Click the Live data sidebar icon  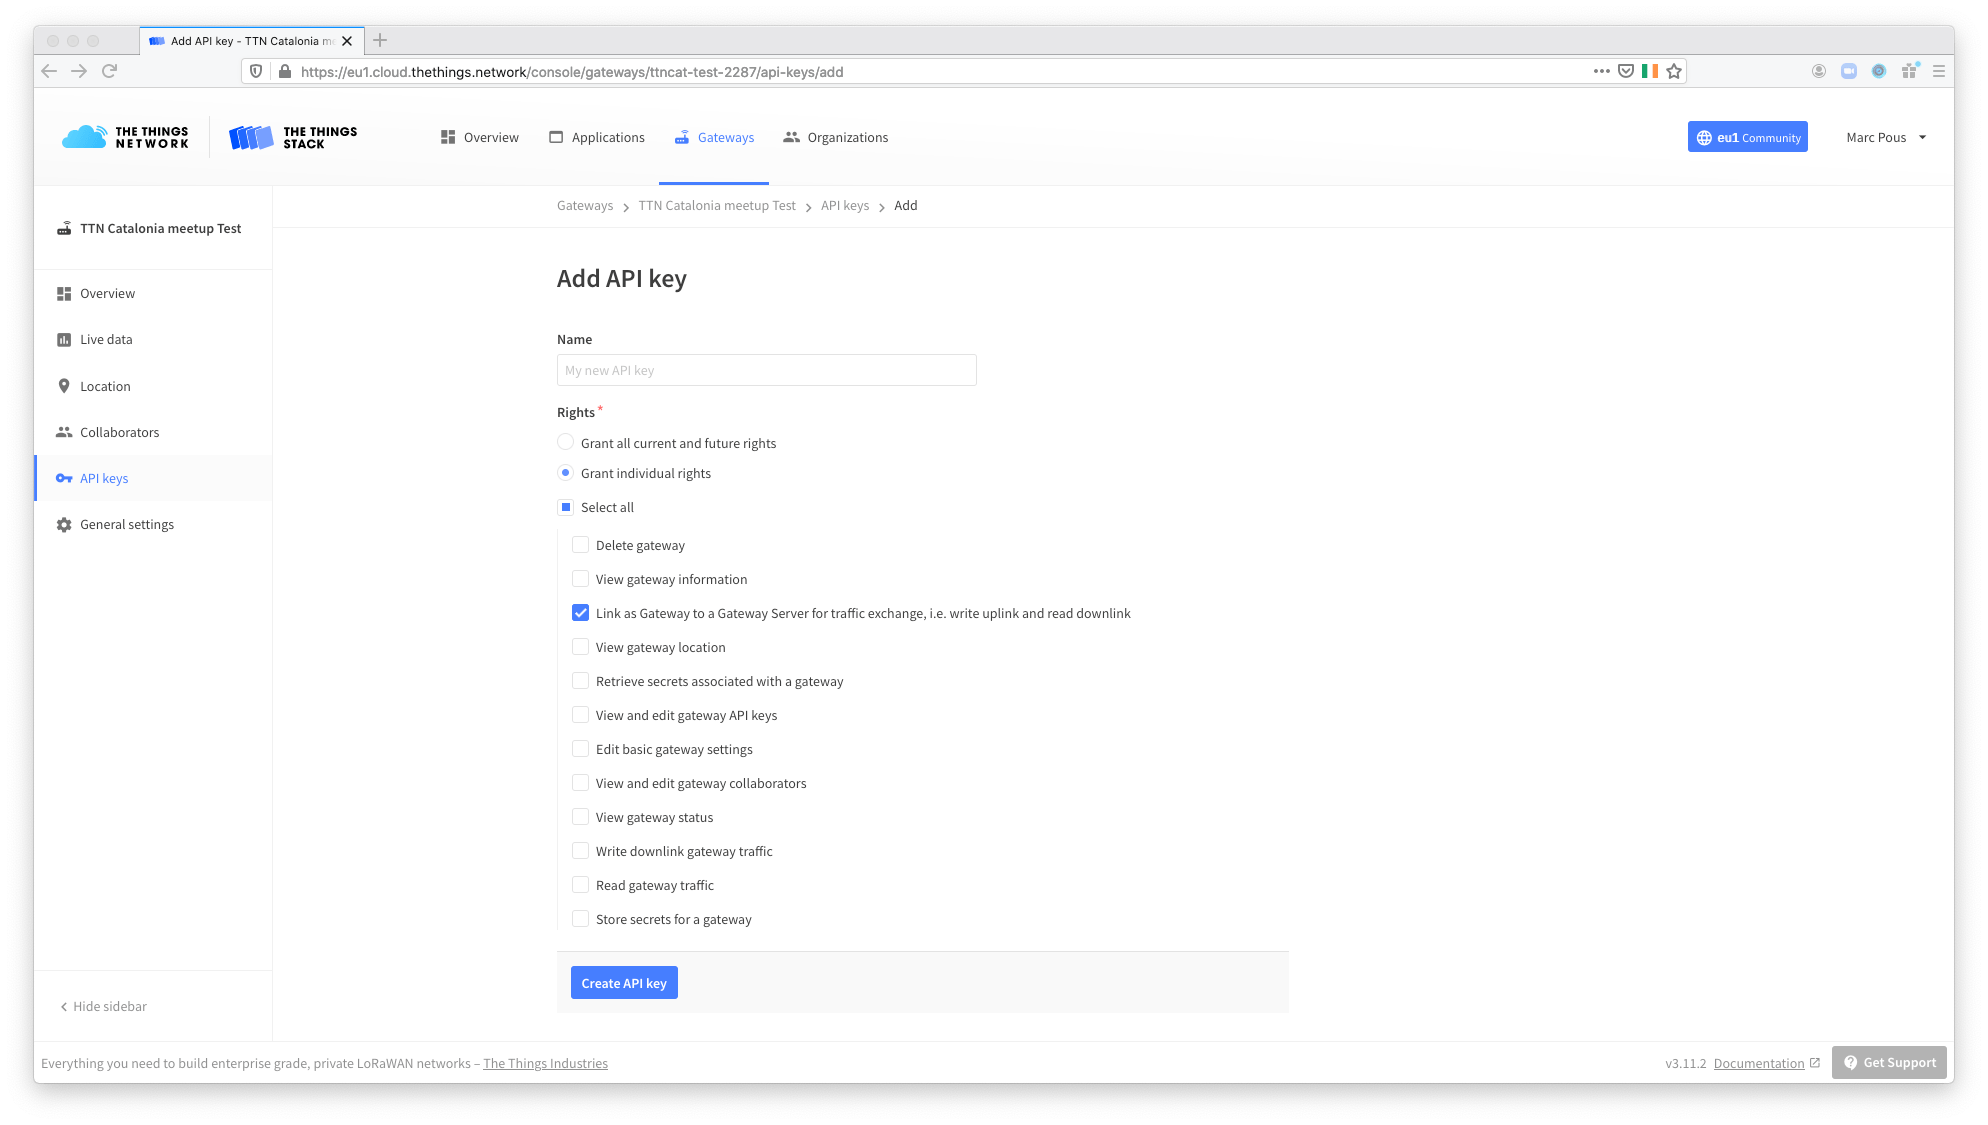coord(64,340)
